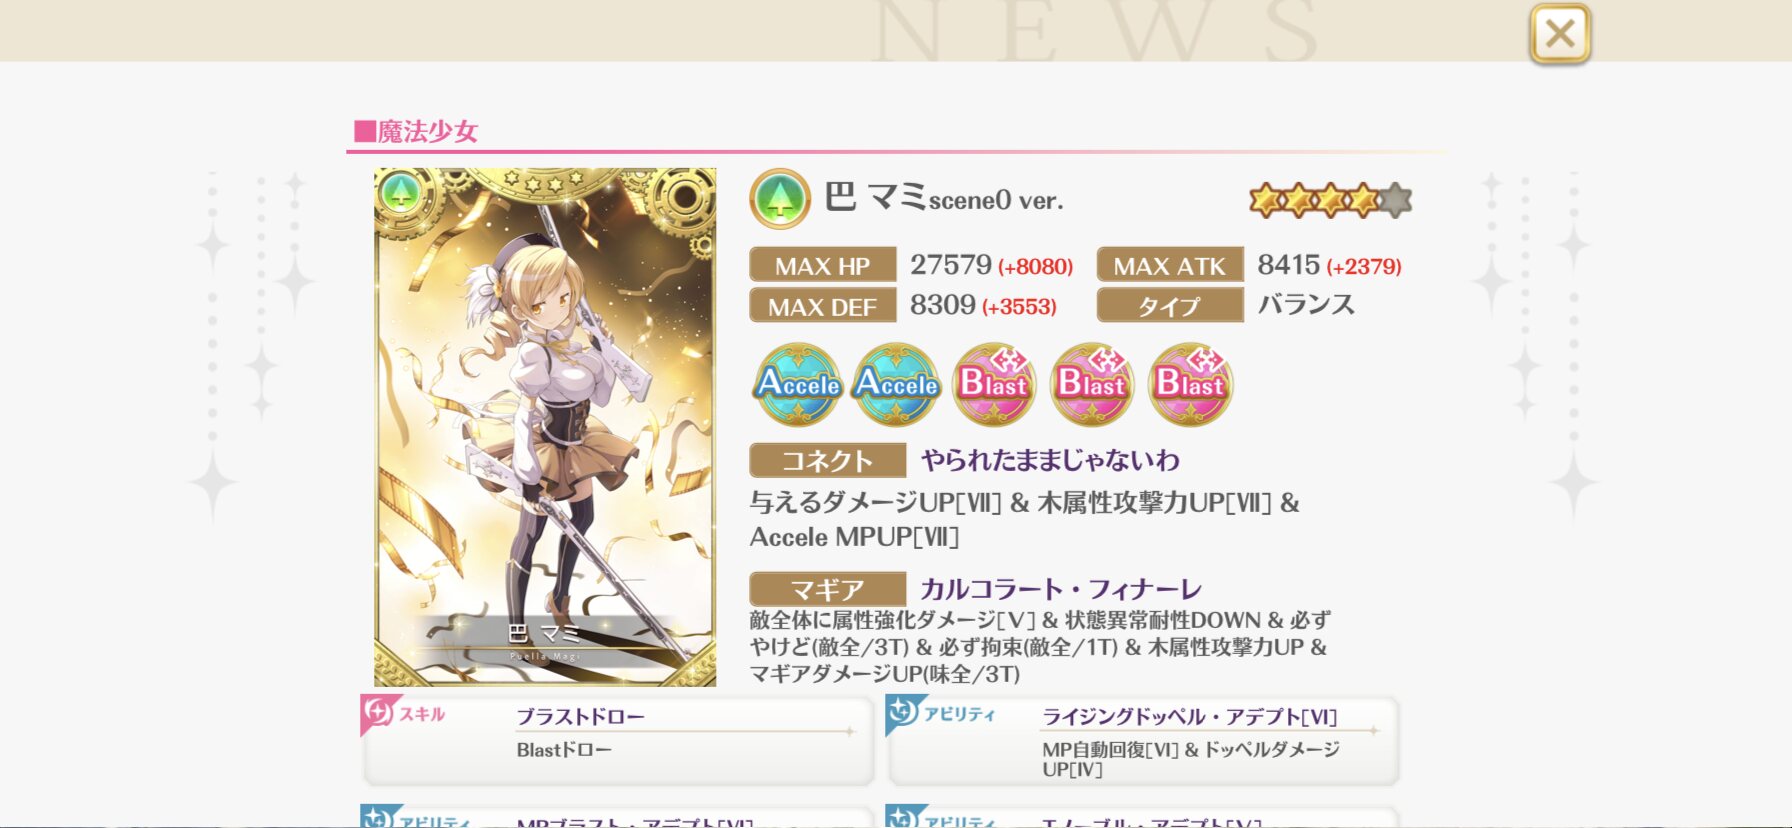This screenshot has width=1792, height=828.
Task: Tap the first Accele disc icon
Action: point(798,384)
